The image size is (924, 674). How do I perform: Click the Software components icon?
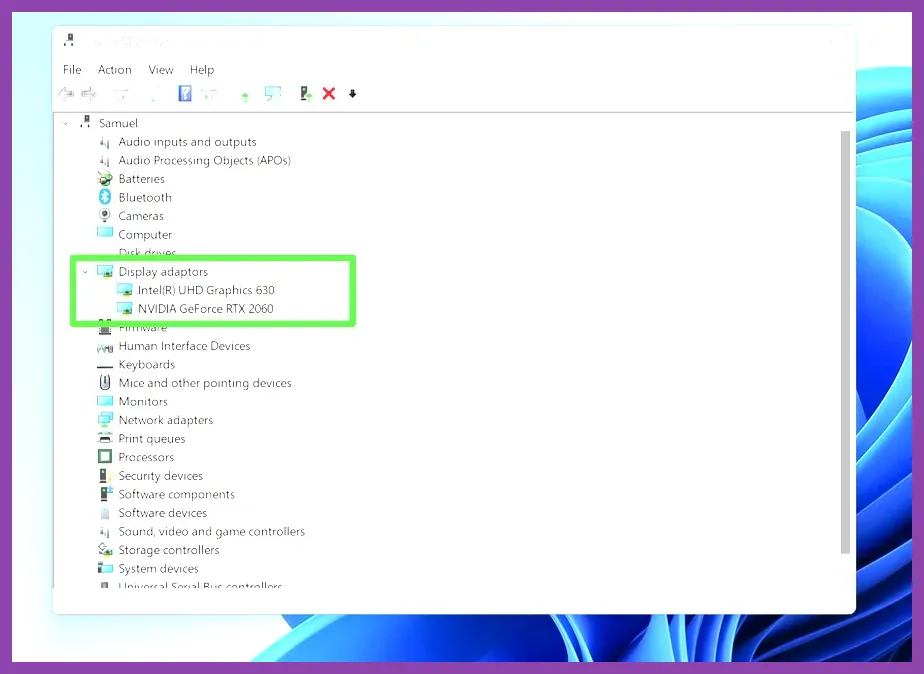pyautogui.click(x=105, y=493)
